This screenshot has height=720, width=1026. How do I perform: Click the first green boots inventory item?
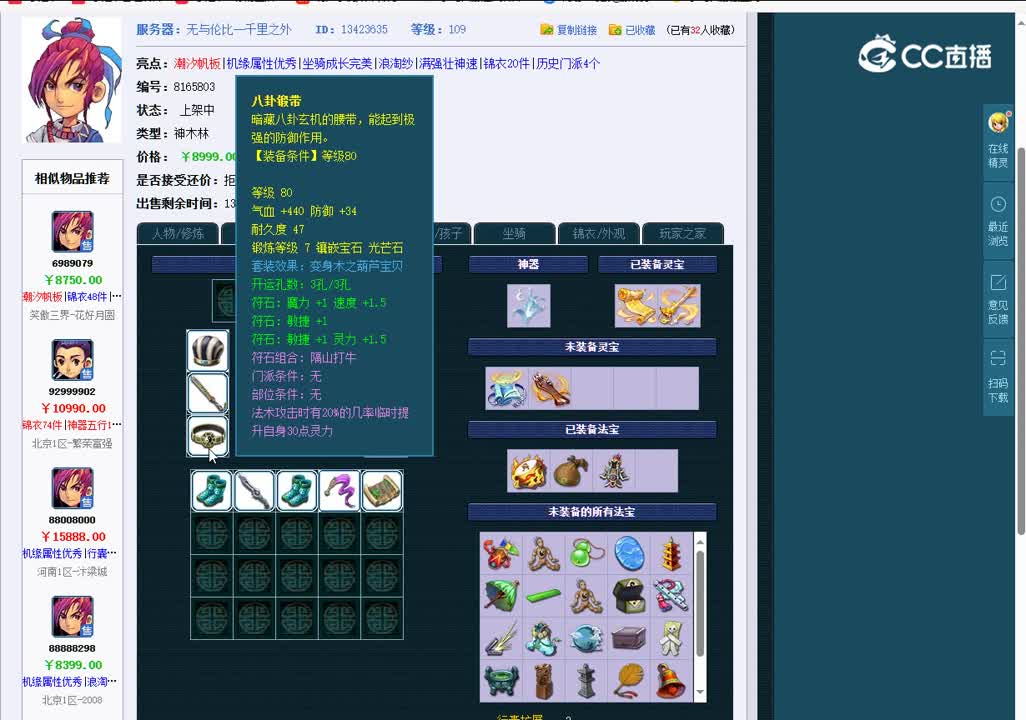[211, 490]
